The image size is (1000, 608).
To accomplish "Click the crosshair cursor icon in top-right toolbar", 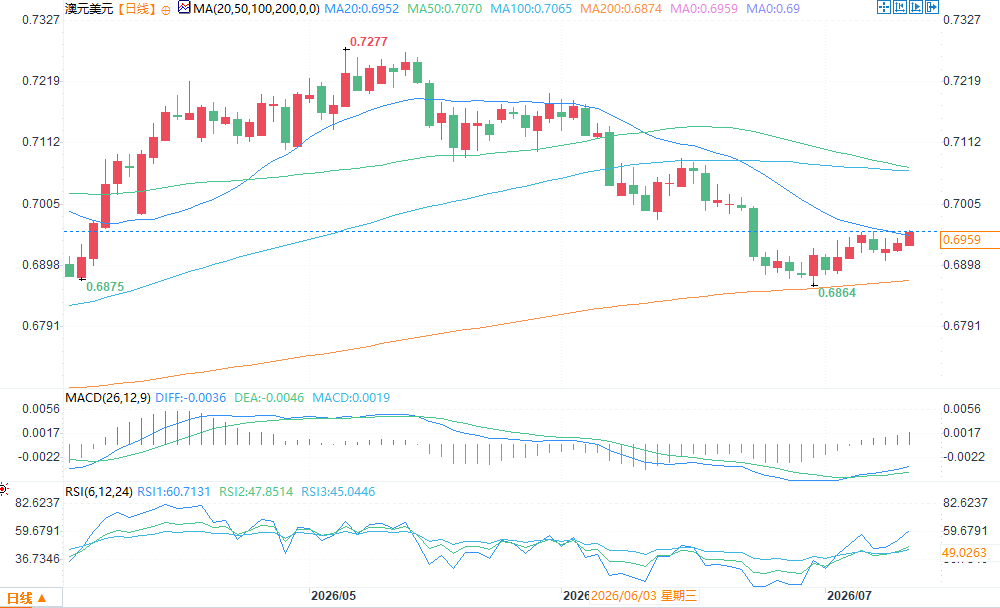I will 884,7.
